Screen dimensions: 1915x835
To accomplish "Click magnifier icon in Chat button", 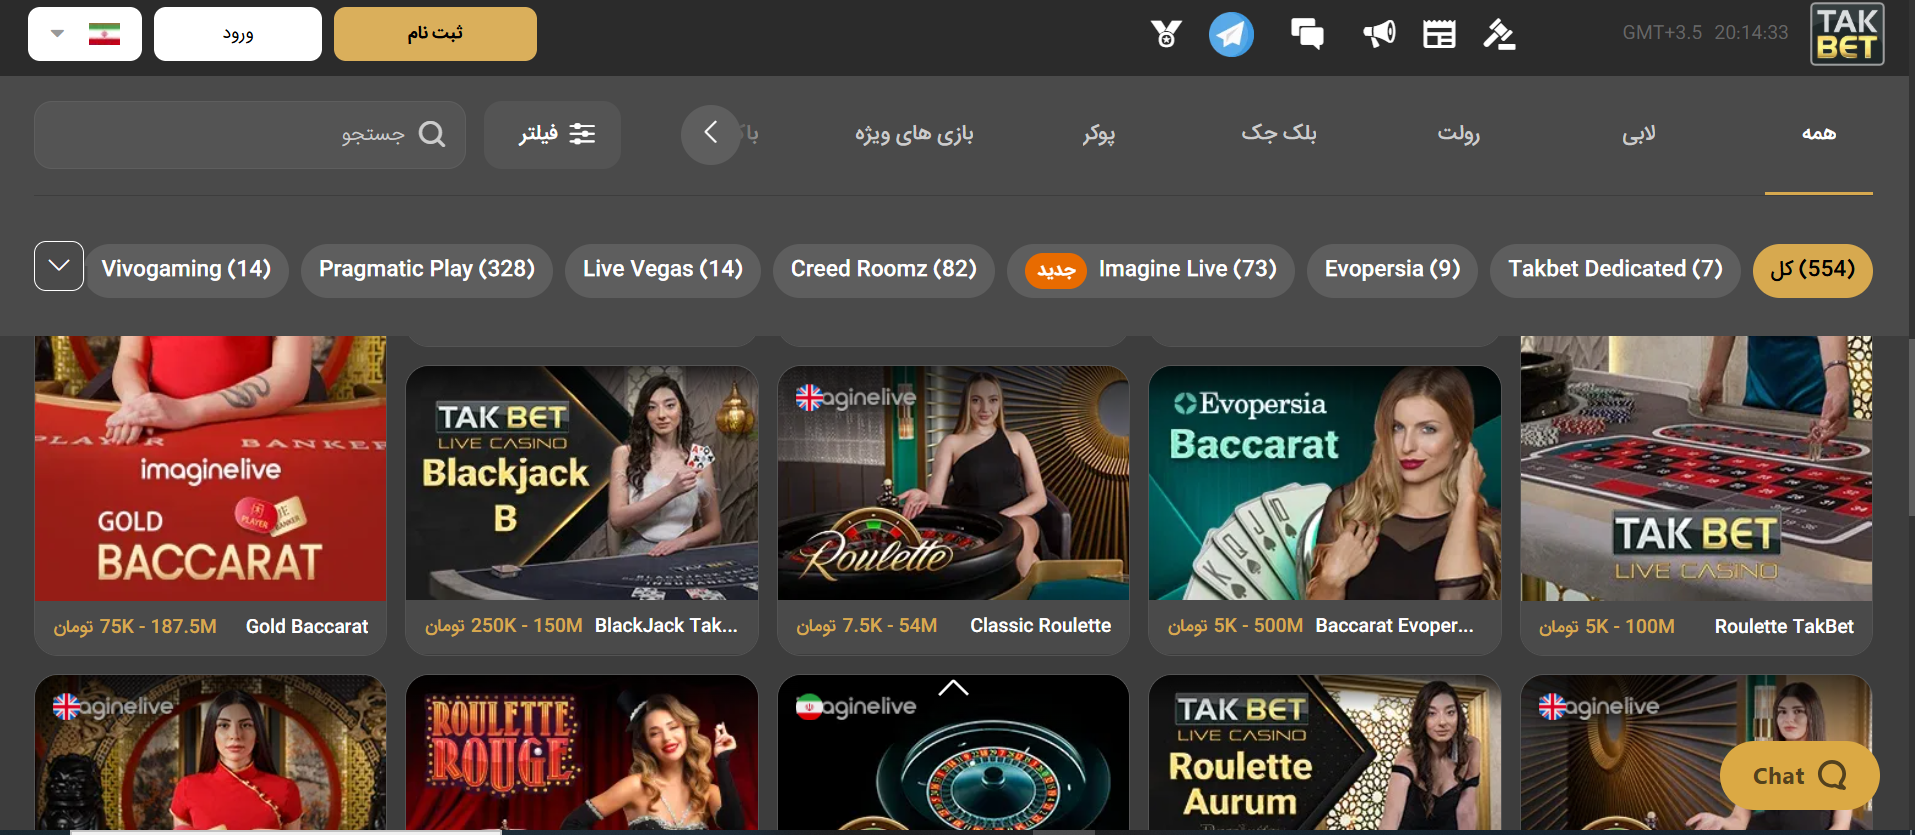I will tap(1832, 775).
